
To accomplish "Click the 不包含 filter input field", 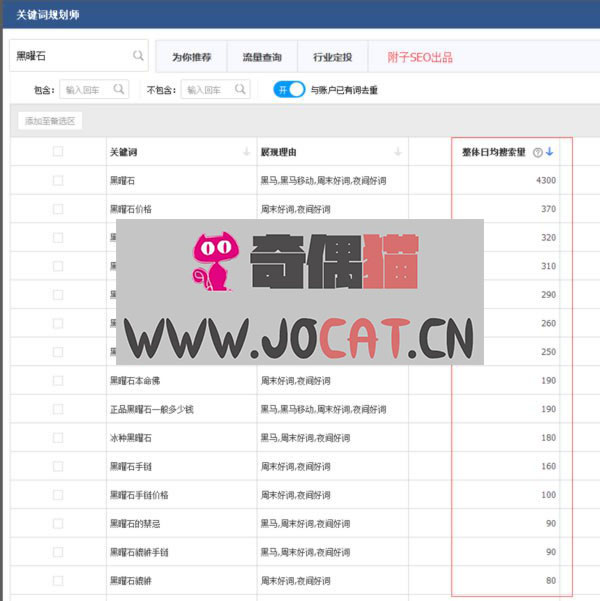I will coord(215,90).
